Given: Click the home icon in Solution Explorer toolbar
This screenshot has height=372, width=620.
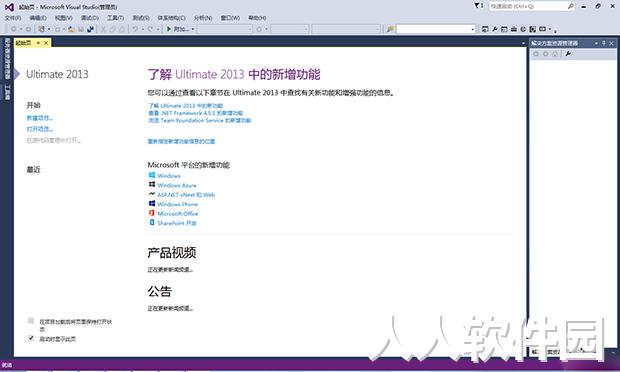Looking at the screenshot, I should tap(555, 54).
